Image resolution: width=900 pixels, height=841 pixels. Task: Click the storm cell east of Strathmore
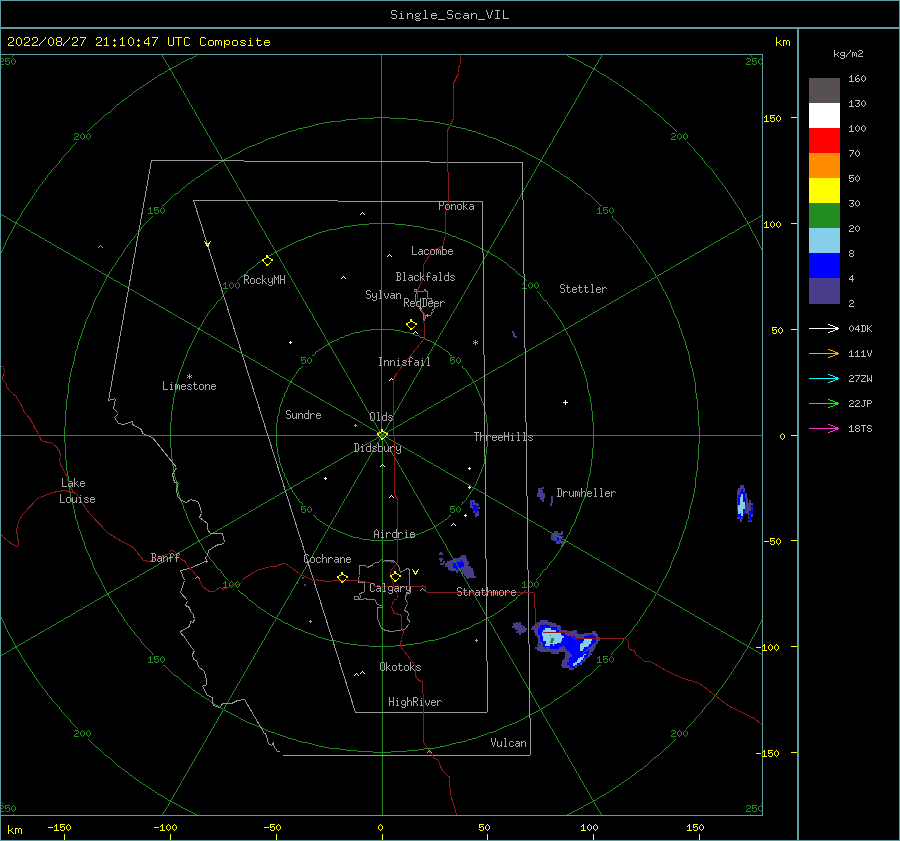click(x=565, y=643)
